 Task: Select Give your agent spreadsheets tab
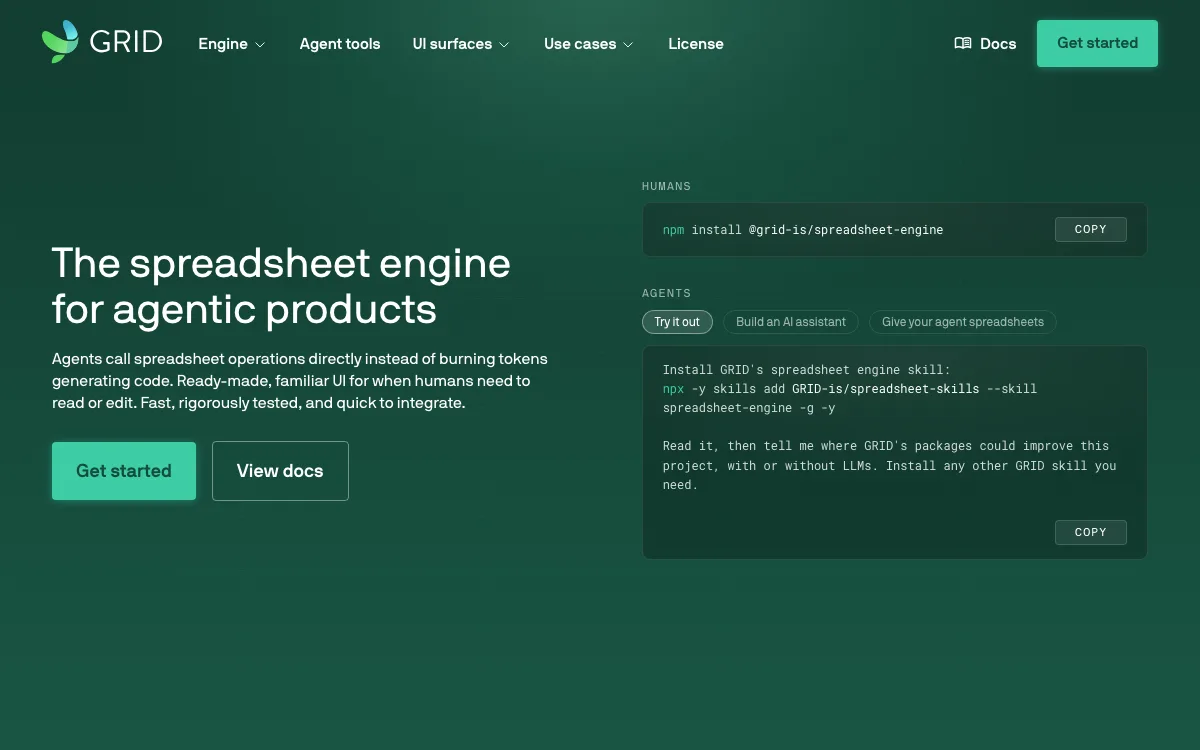click(x=963, y=322)
